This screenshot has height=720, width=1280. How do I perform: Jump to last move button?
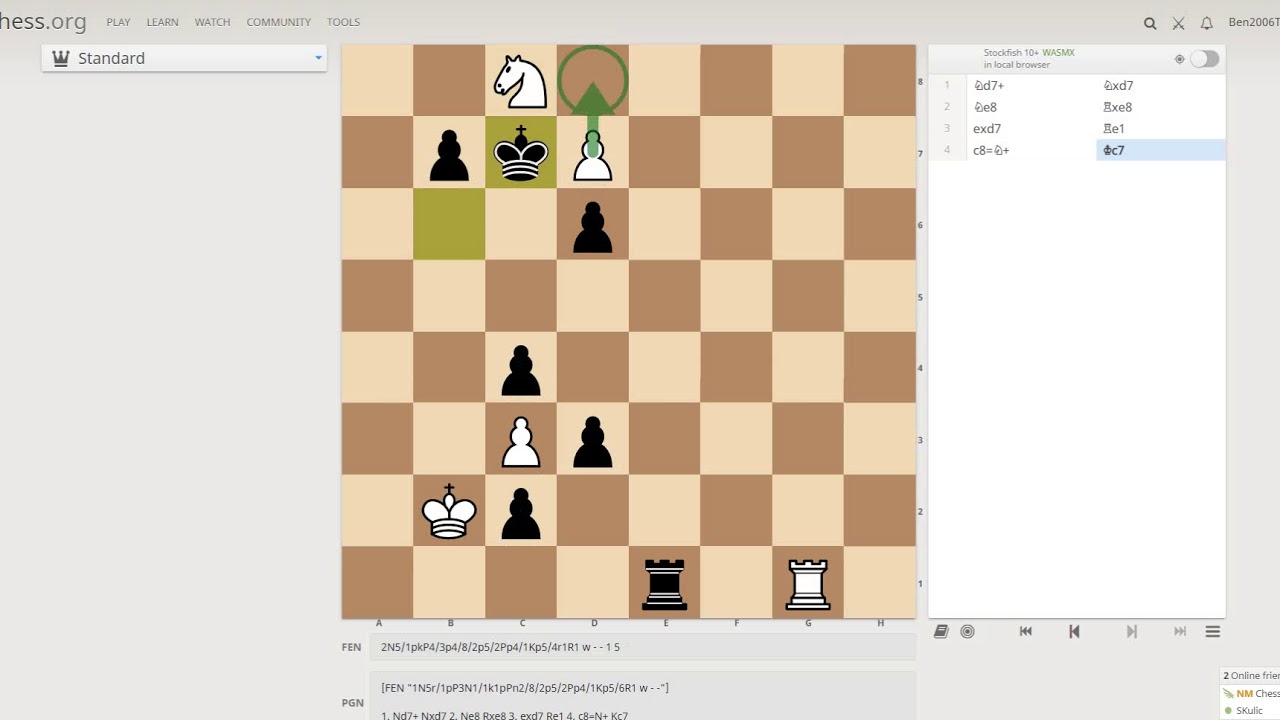point(1180,632)
